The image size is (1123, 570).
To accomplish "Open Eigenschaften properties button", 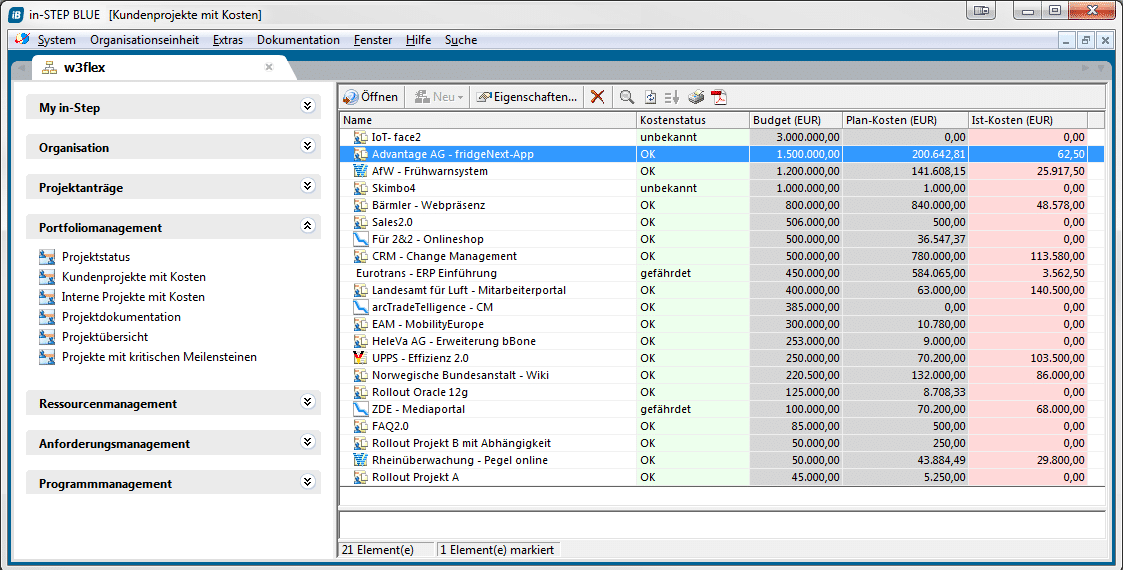I will pos(527,97).
